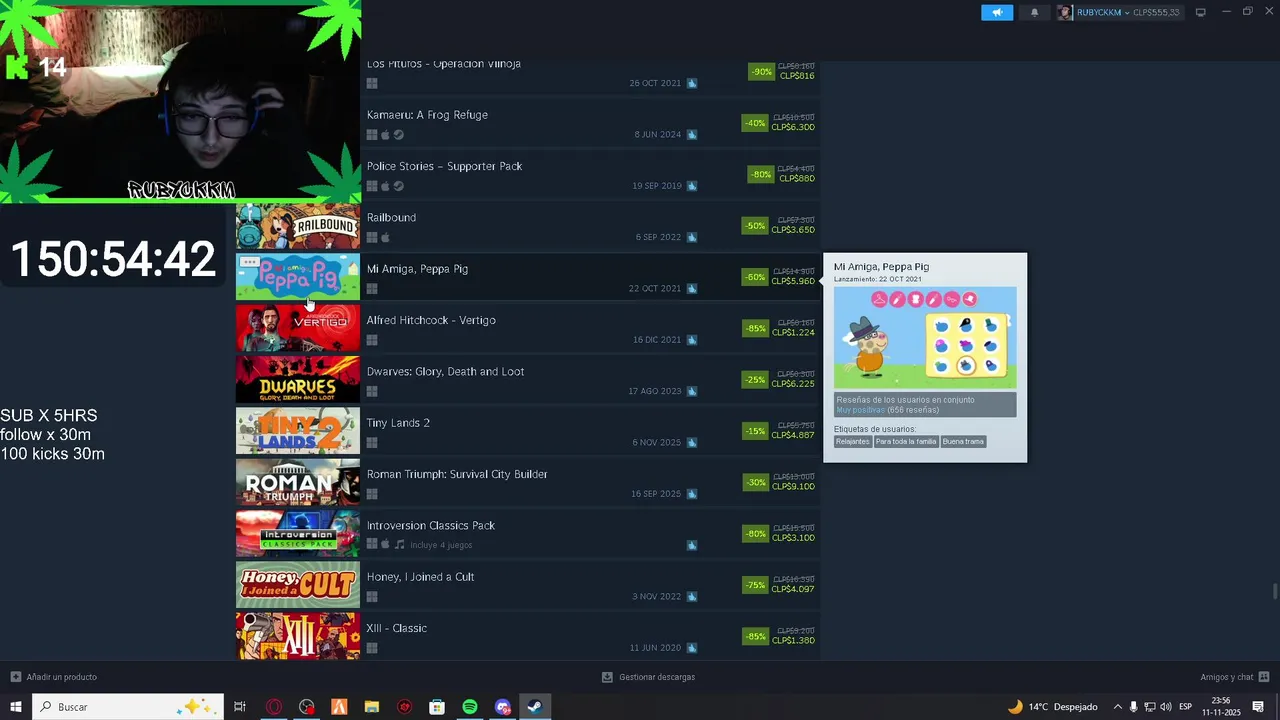The height and width of the screenshot is (720, 1280).
Task: Open Spotify from the taskbar
Action: point(470,707)
